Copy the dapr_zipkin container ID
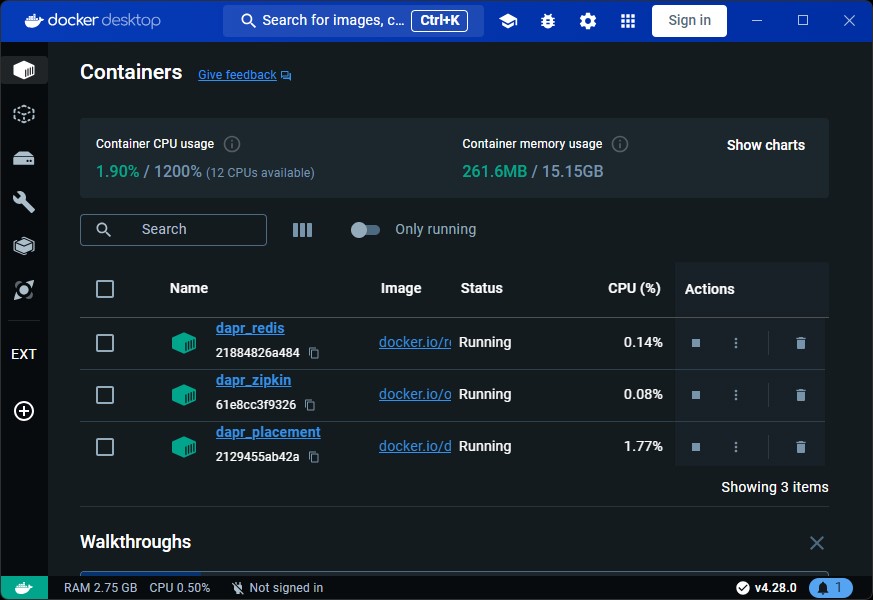The height and width of the screenshot is (600, 873). click(310, 405)
